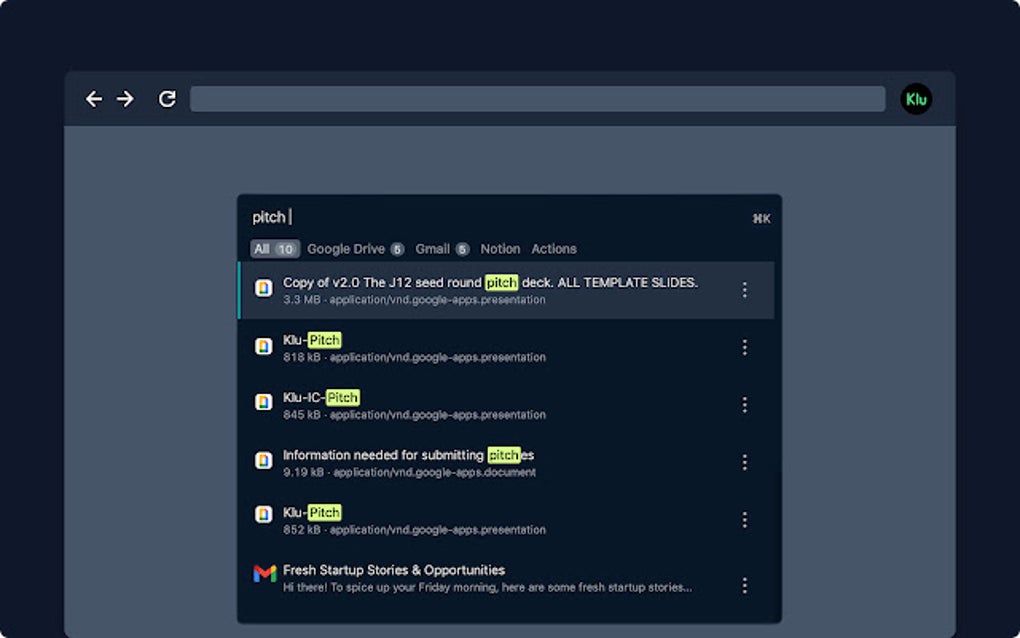
Task: Click the browser address bar
Action: tap(537, 99)
